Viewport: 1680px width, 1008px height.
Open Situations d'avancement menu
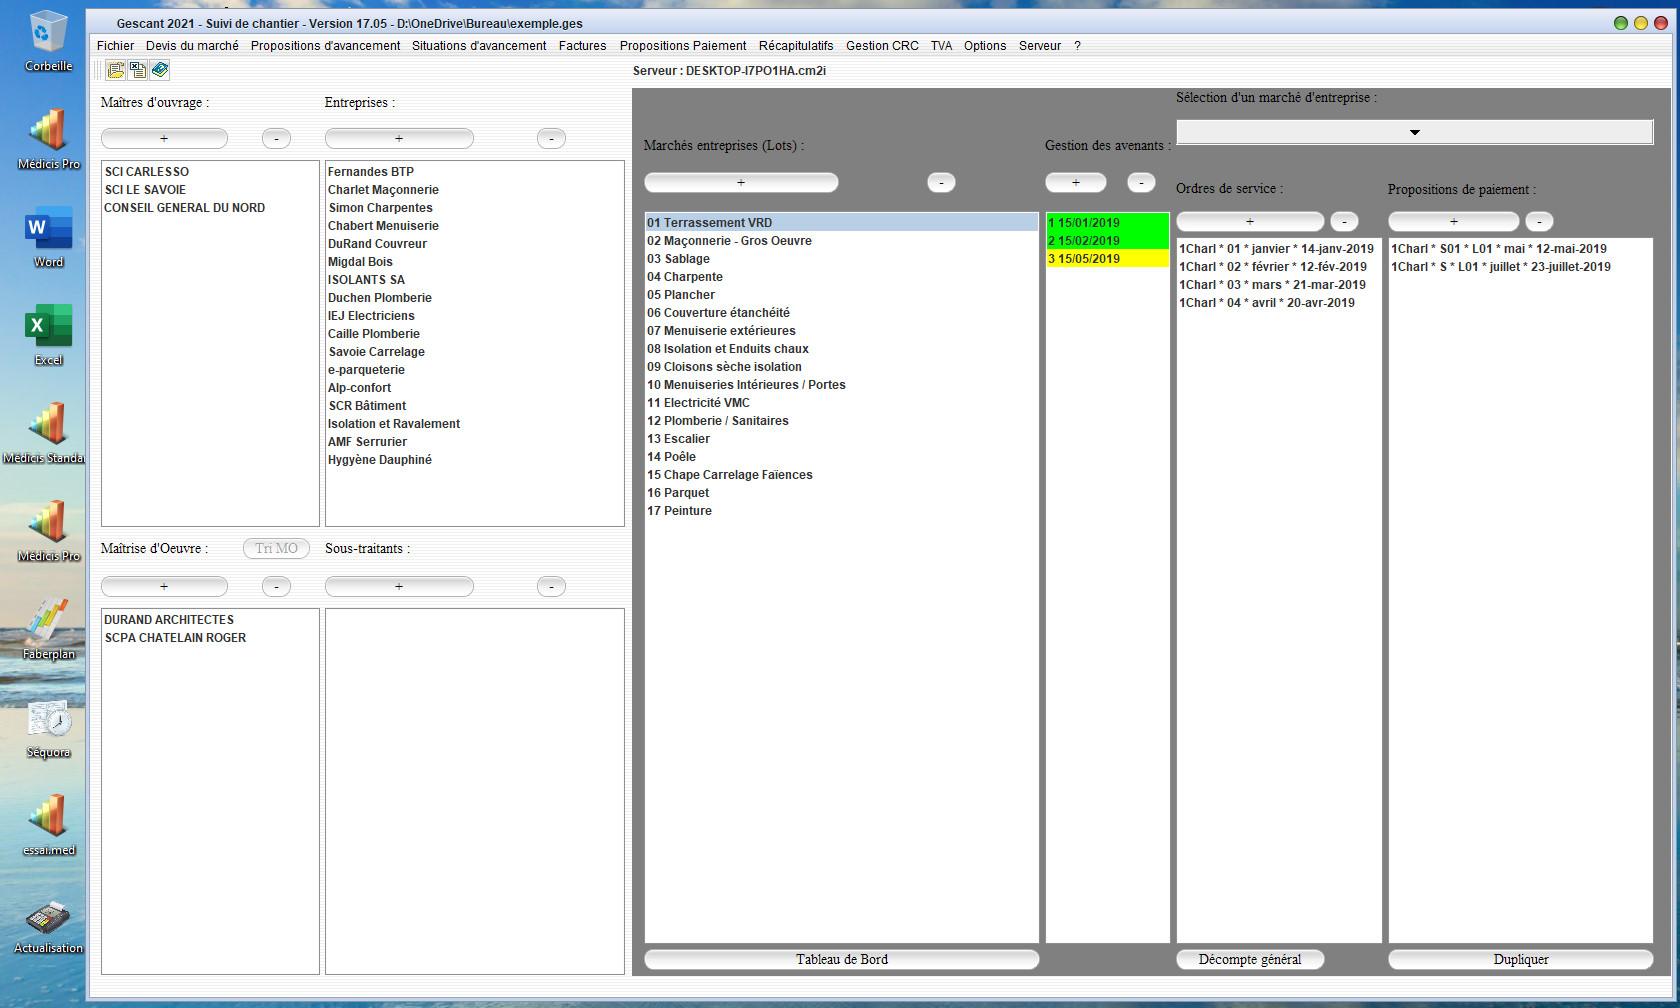pos(479,46)
